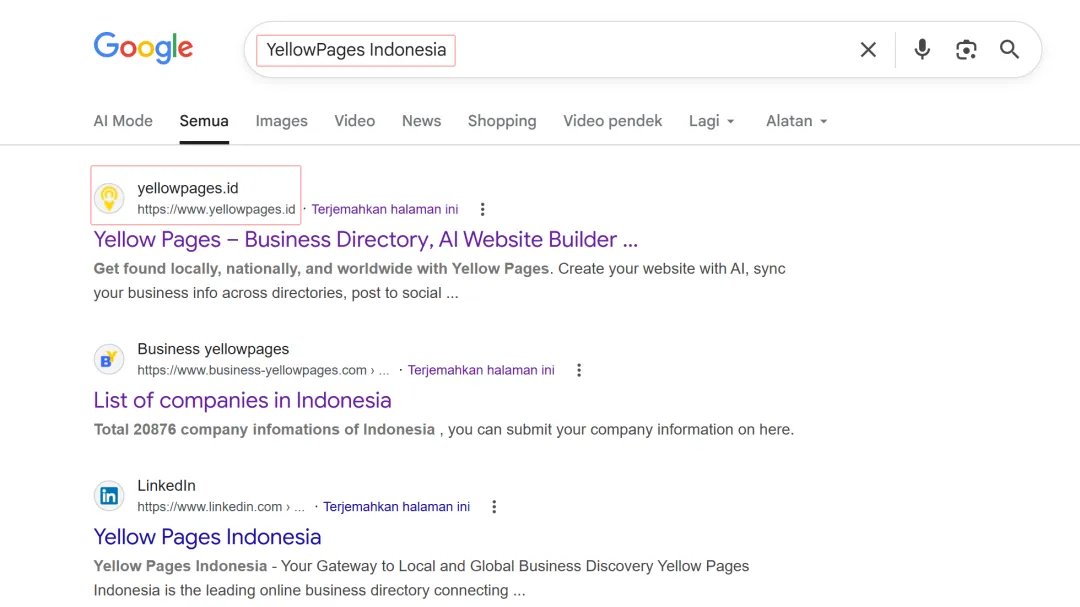Open the Yellow Pages Business Directory result
Viewport: 1080px width, 607px height.
[x=365, y=240]
